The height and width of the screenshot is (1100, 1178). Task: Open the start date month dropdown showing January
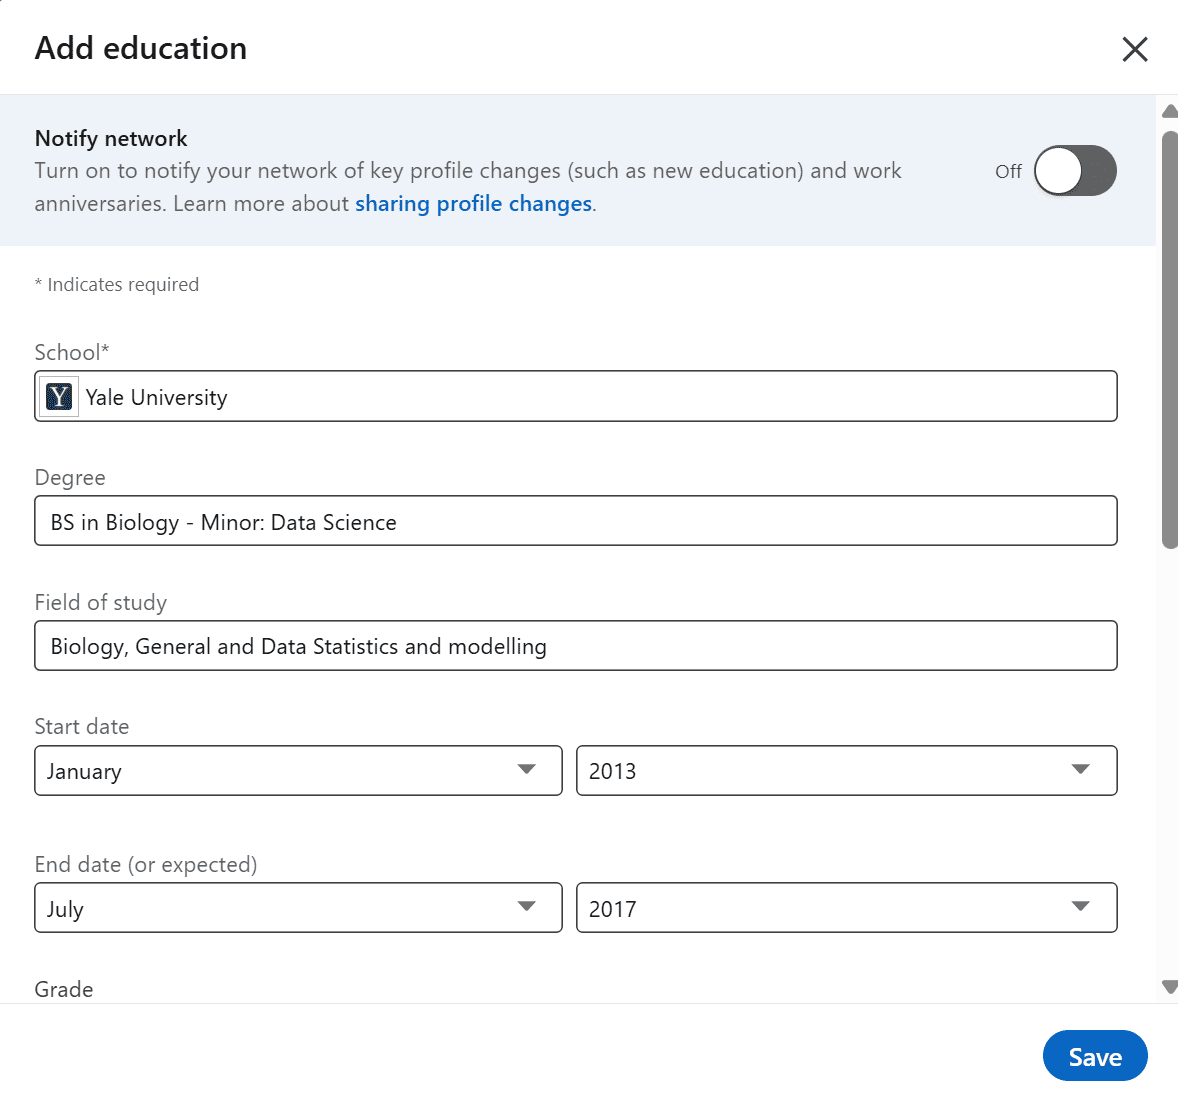click(x=298, y=770)
